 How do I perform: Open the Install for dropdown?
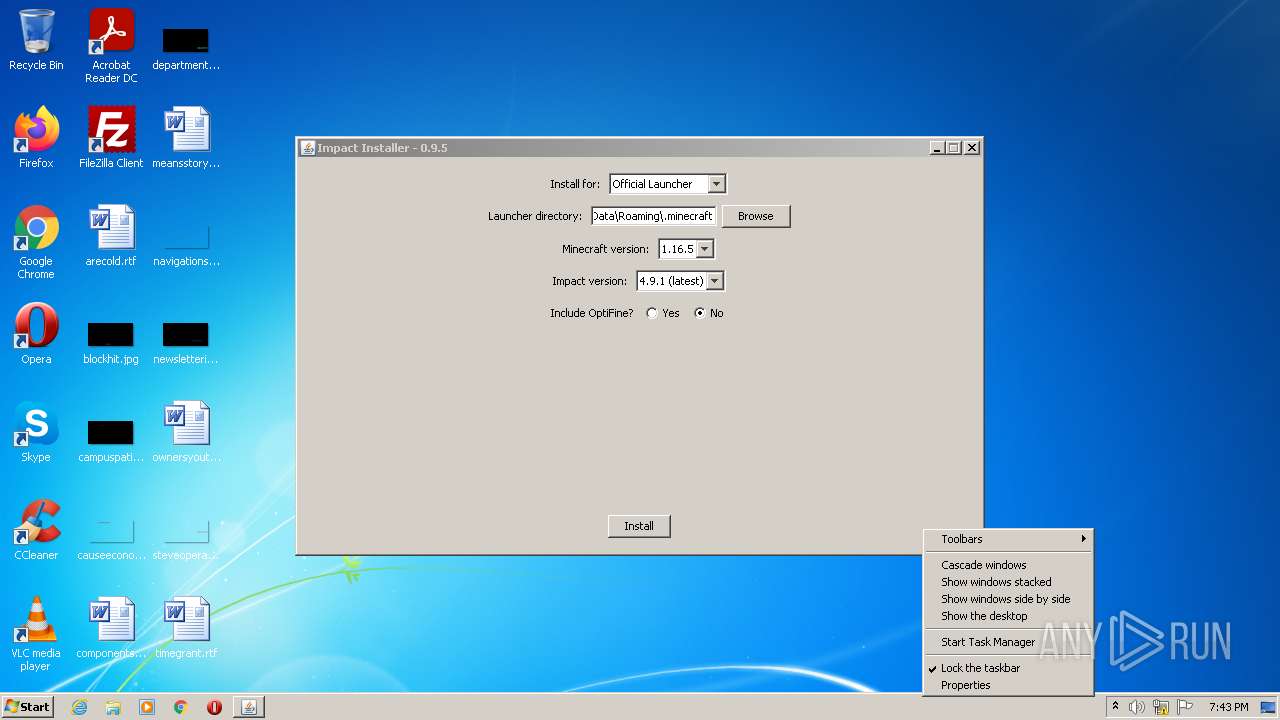(716, 184)
